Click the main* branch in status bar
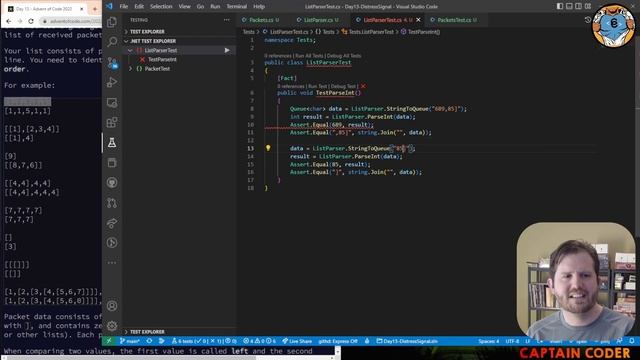 tap(130, 341)
